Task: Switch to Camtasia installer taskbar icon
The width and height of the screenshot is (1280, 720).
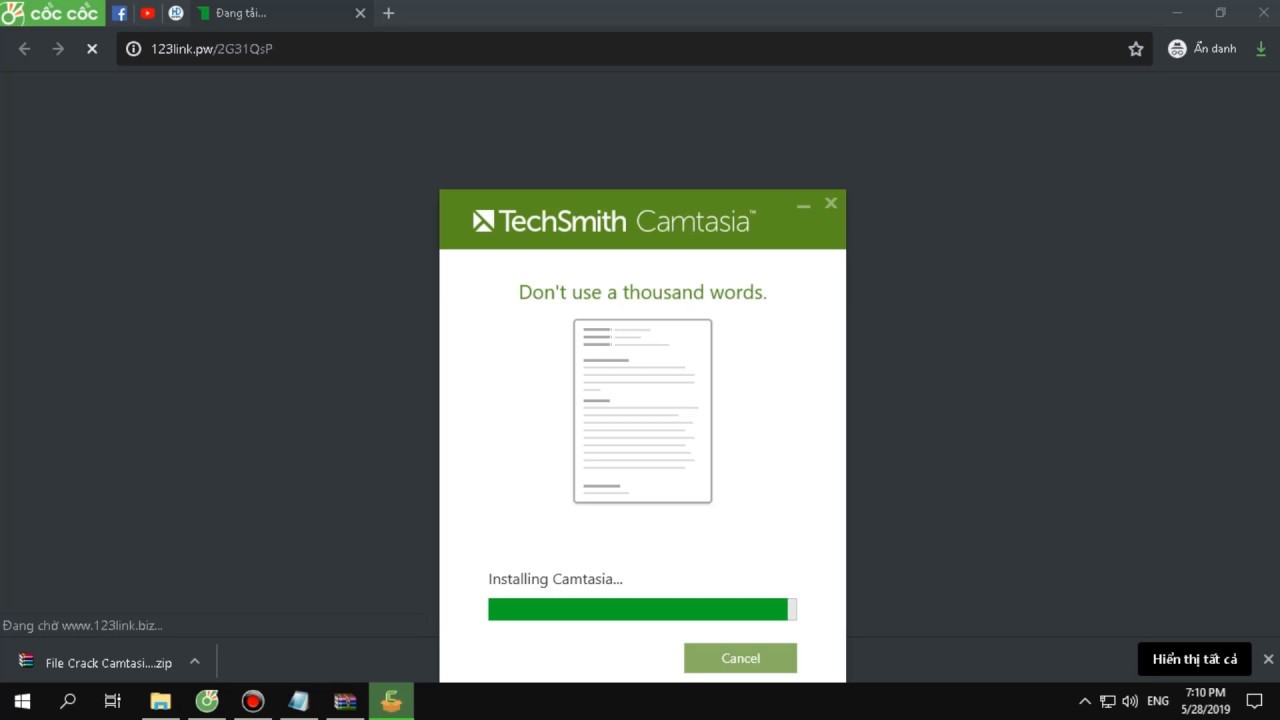Action: [x=391, y=701]
